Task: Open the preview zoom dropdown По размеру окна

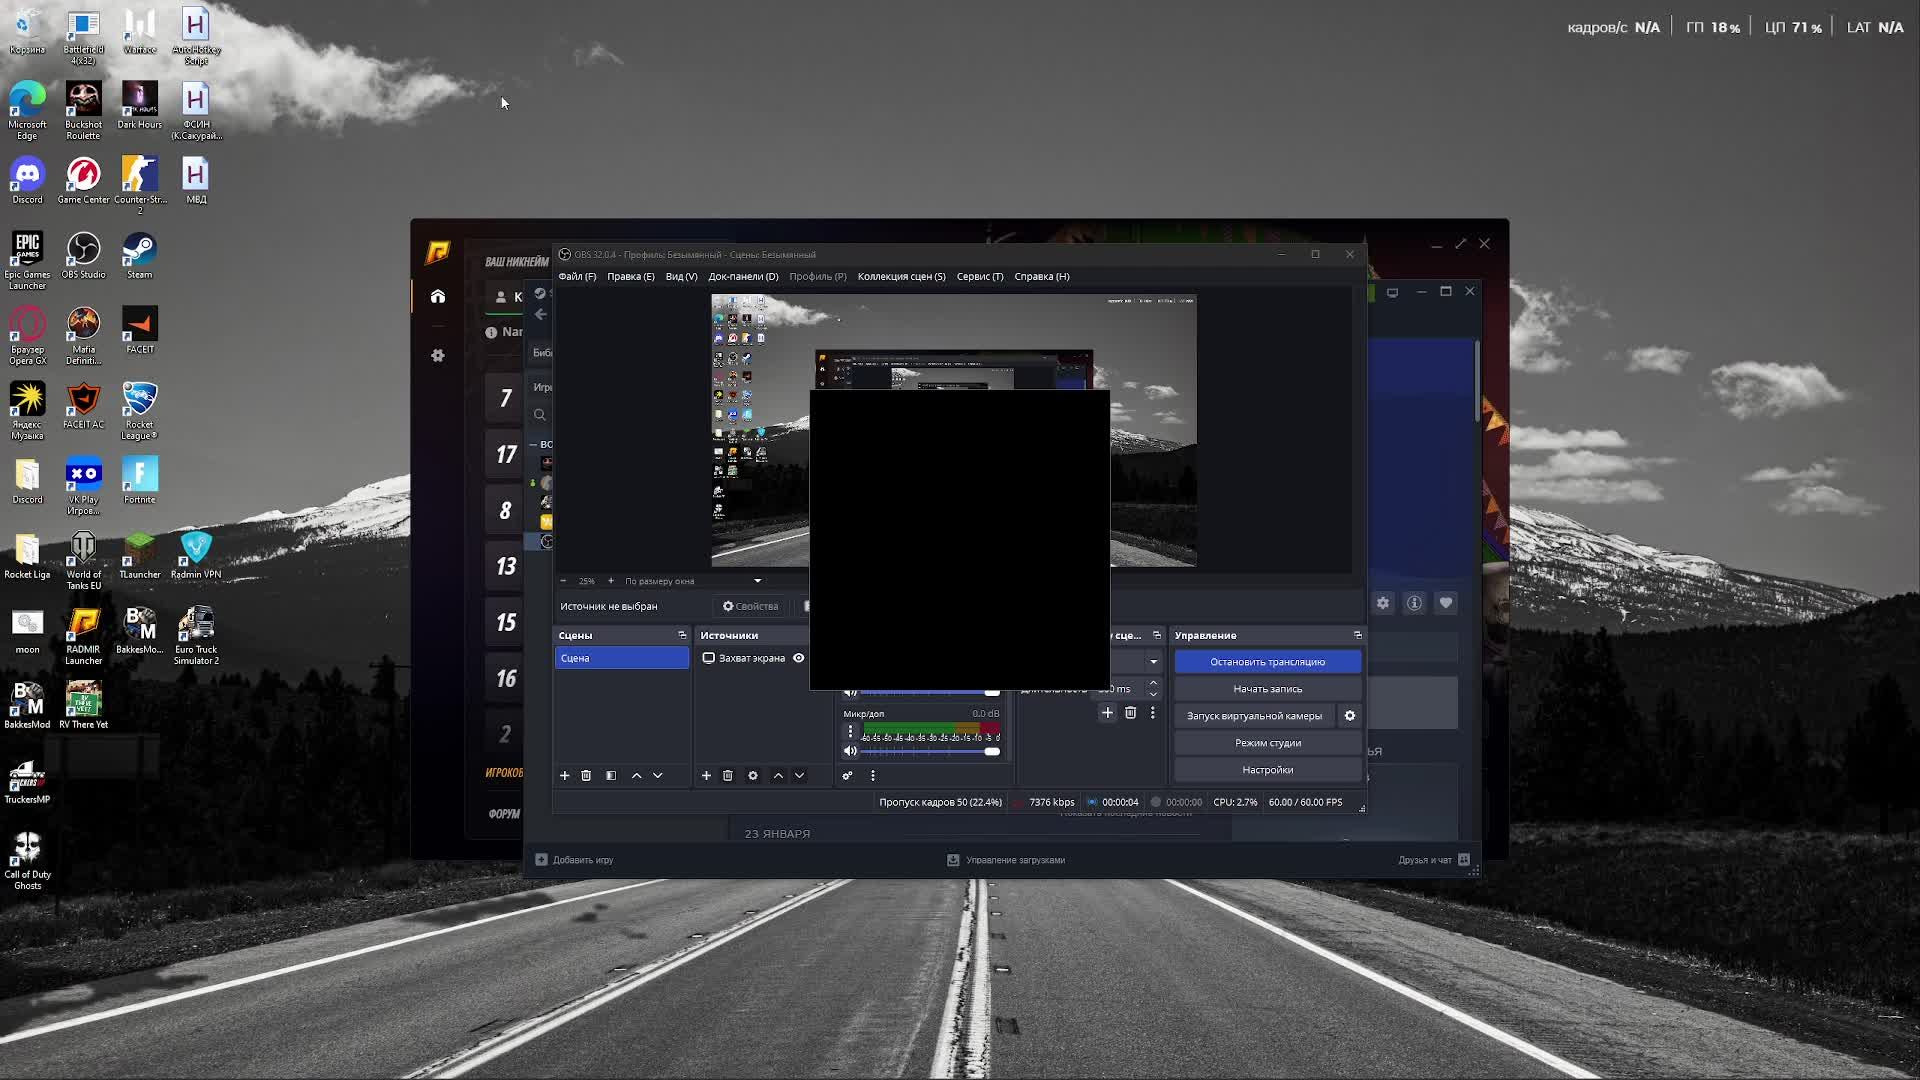Action: [x=690, y=581]
